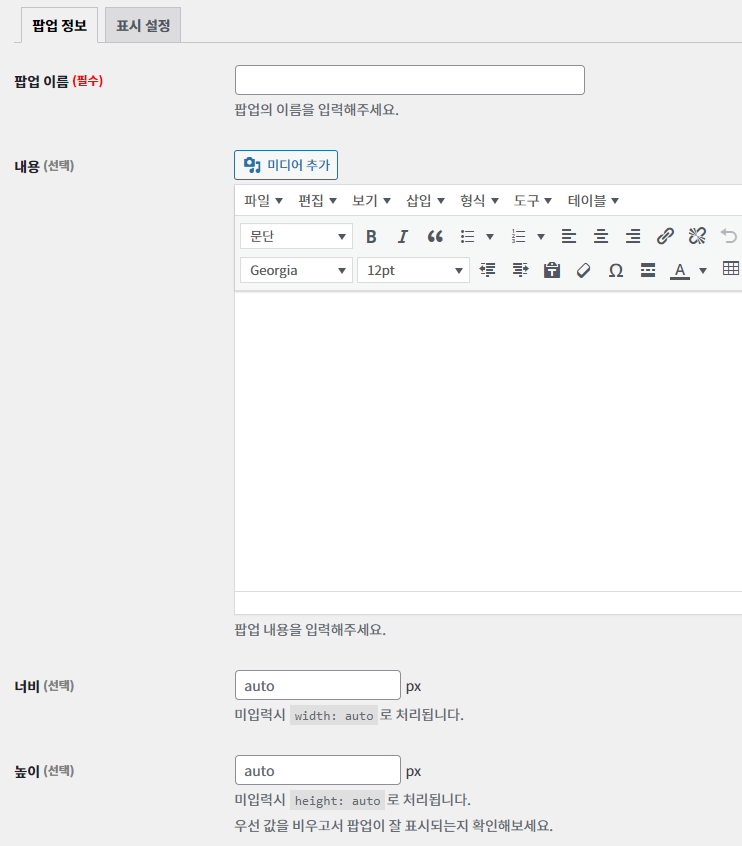This screenshot has height=846, width=742.
Task: Click inside the popup content editor area
Action: click(x=488, y=441)
